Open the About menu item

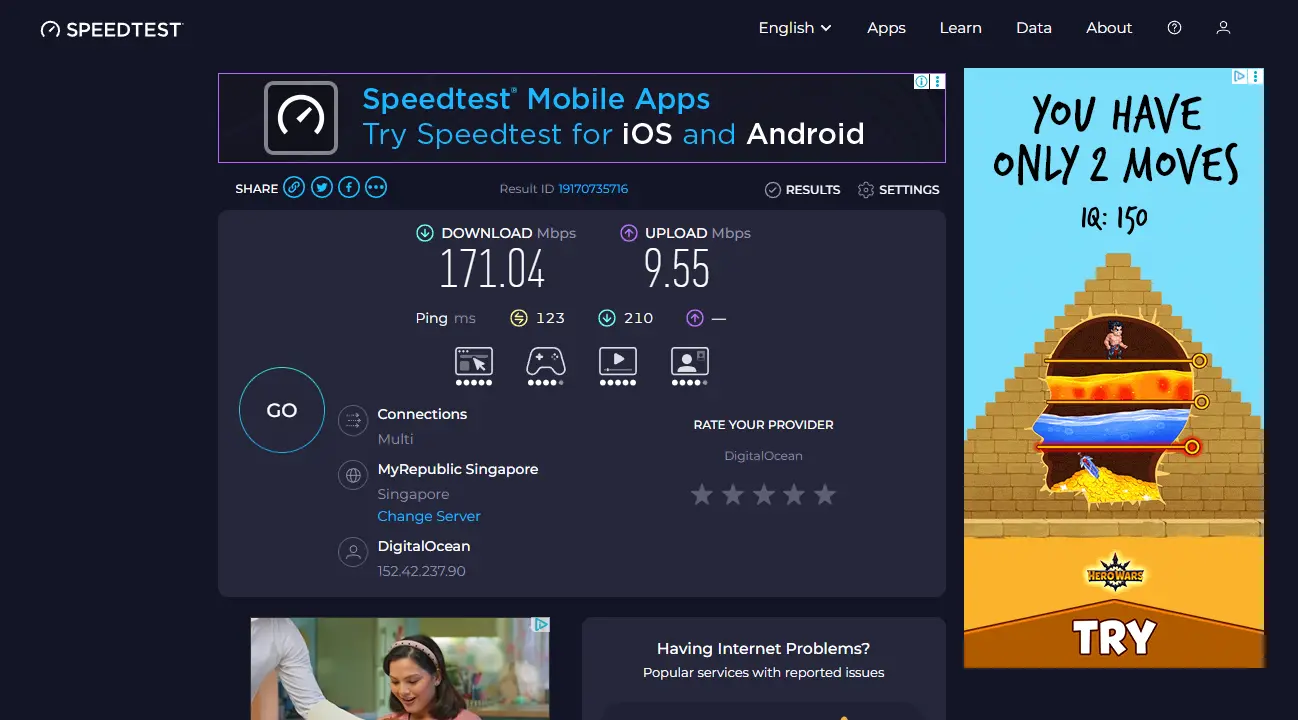pos(1109,28)
